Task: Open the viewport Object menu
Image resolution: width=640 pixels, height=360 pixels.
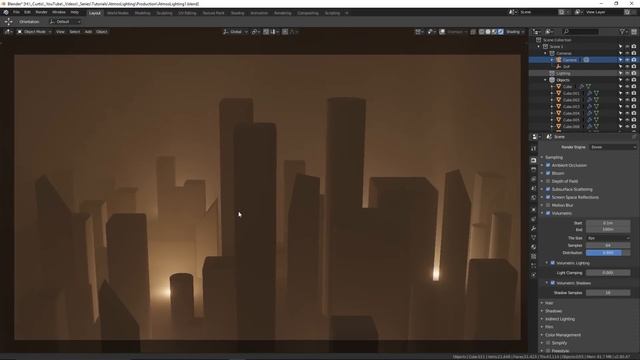Action: pos(102,32)
